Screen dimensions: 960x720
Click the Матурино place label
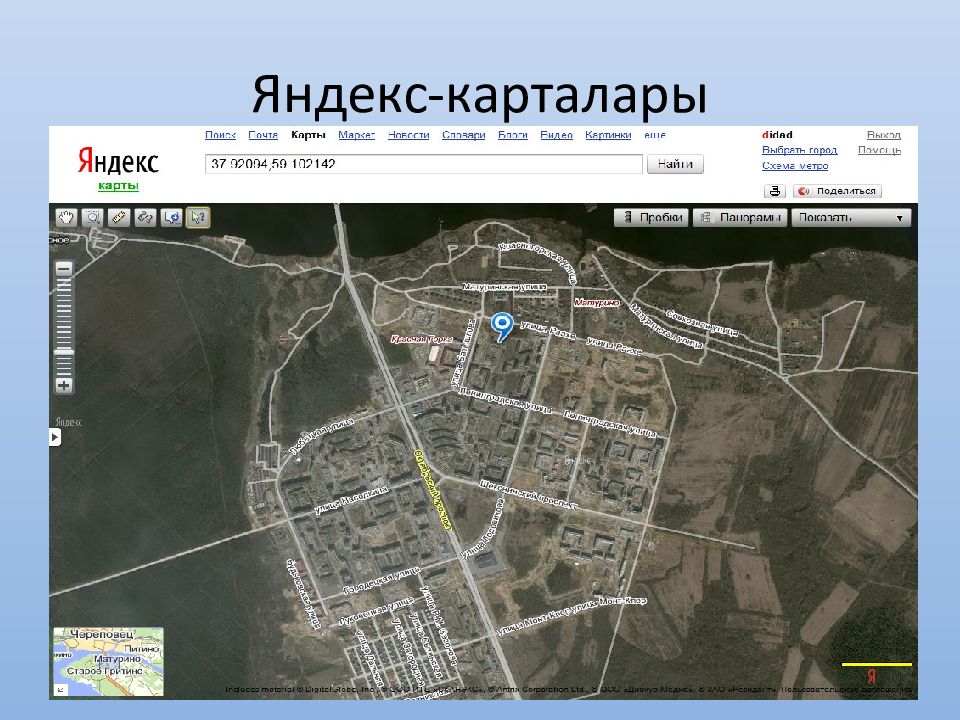pyautogui.click(x=597, y=302)
